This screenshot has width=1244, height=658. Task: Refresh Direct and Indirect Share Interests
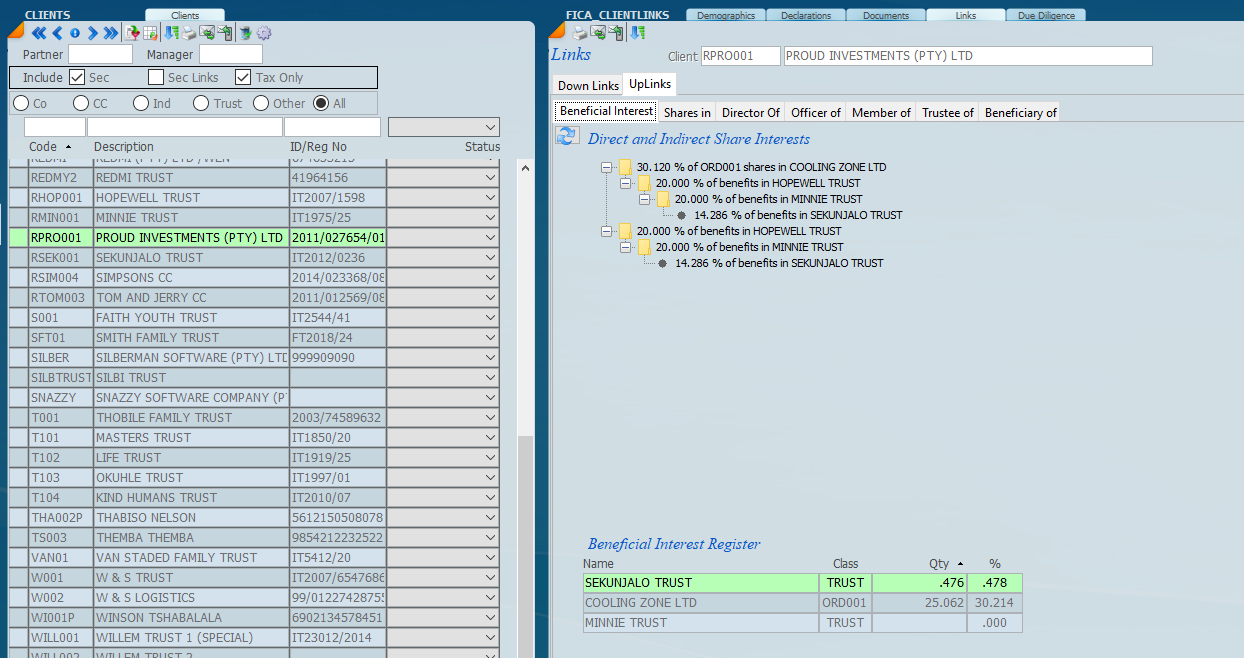(x=567, y=137)
